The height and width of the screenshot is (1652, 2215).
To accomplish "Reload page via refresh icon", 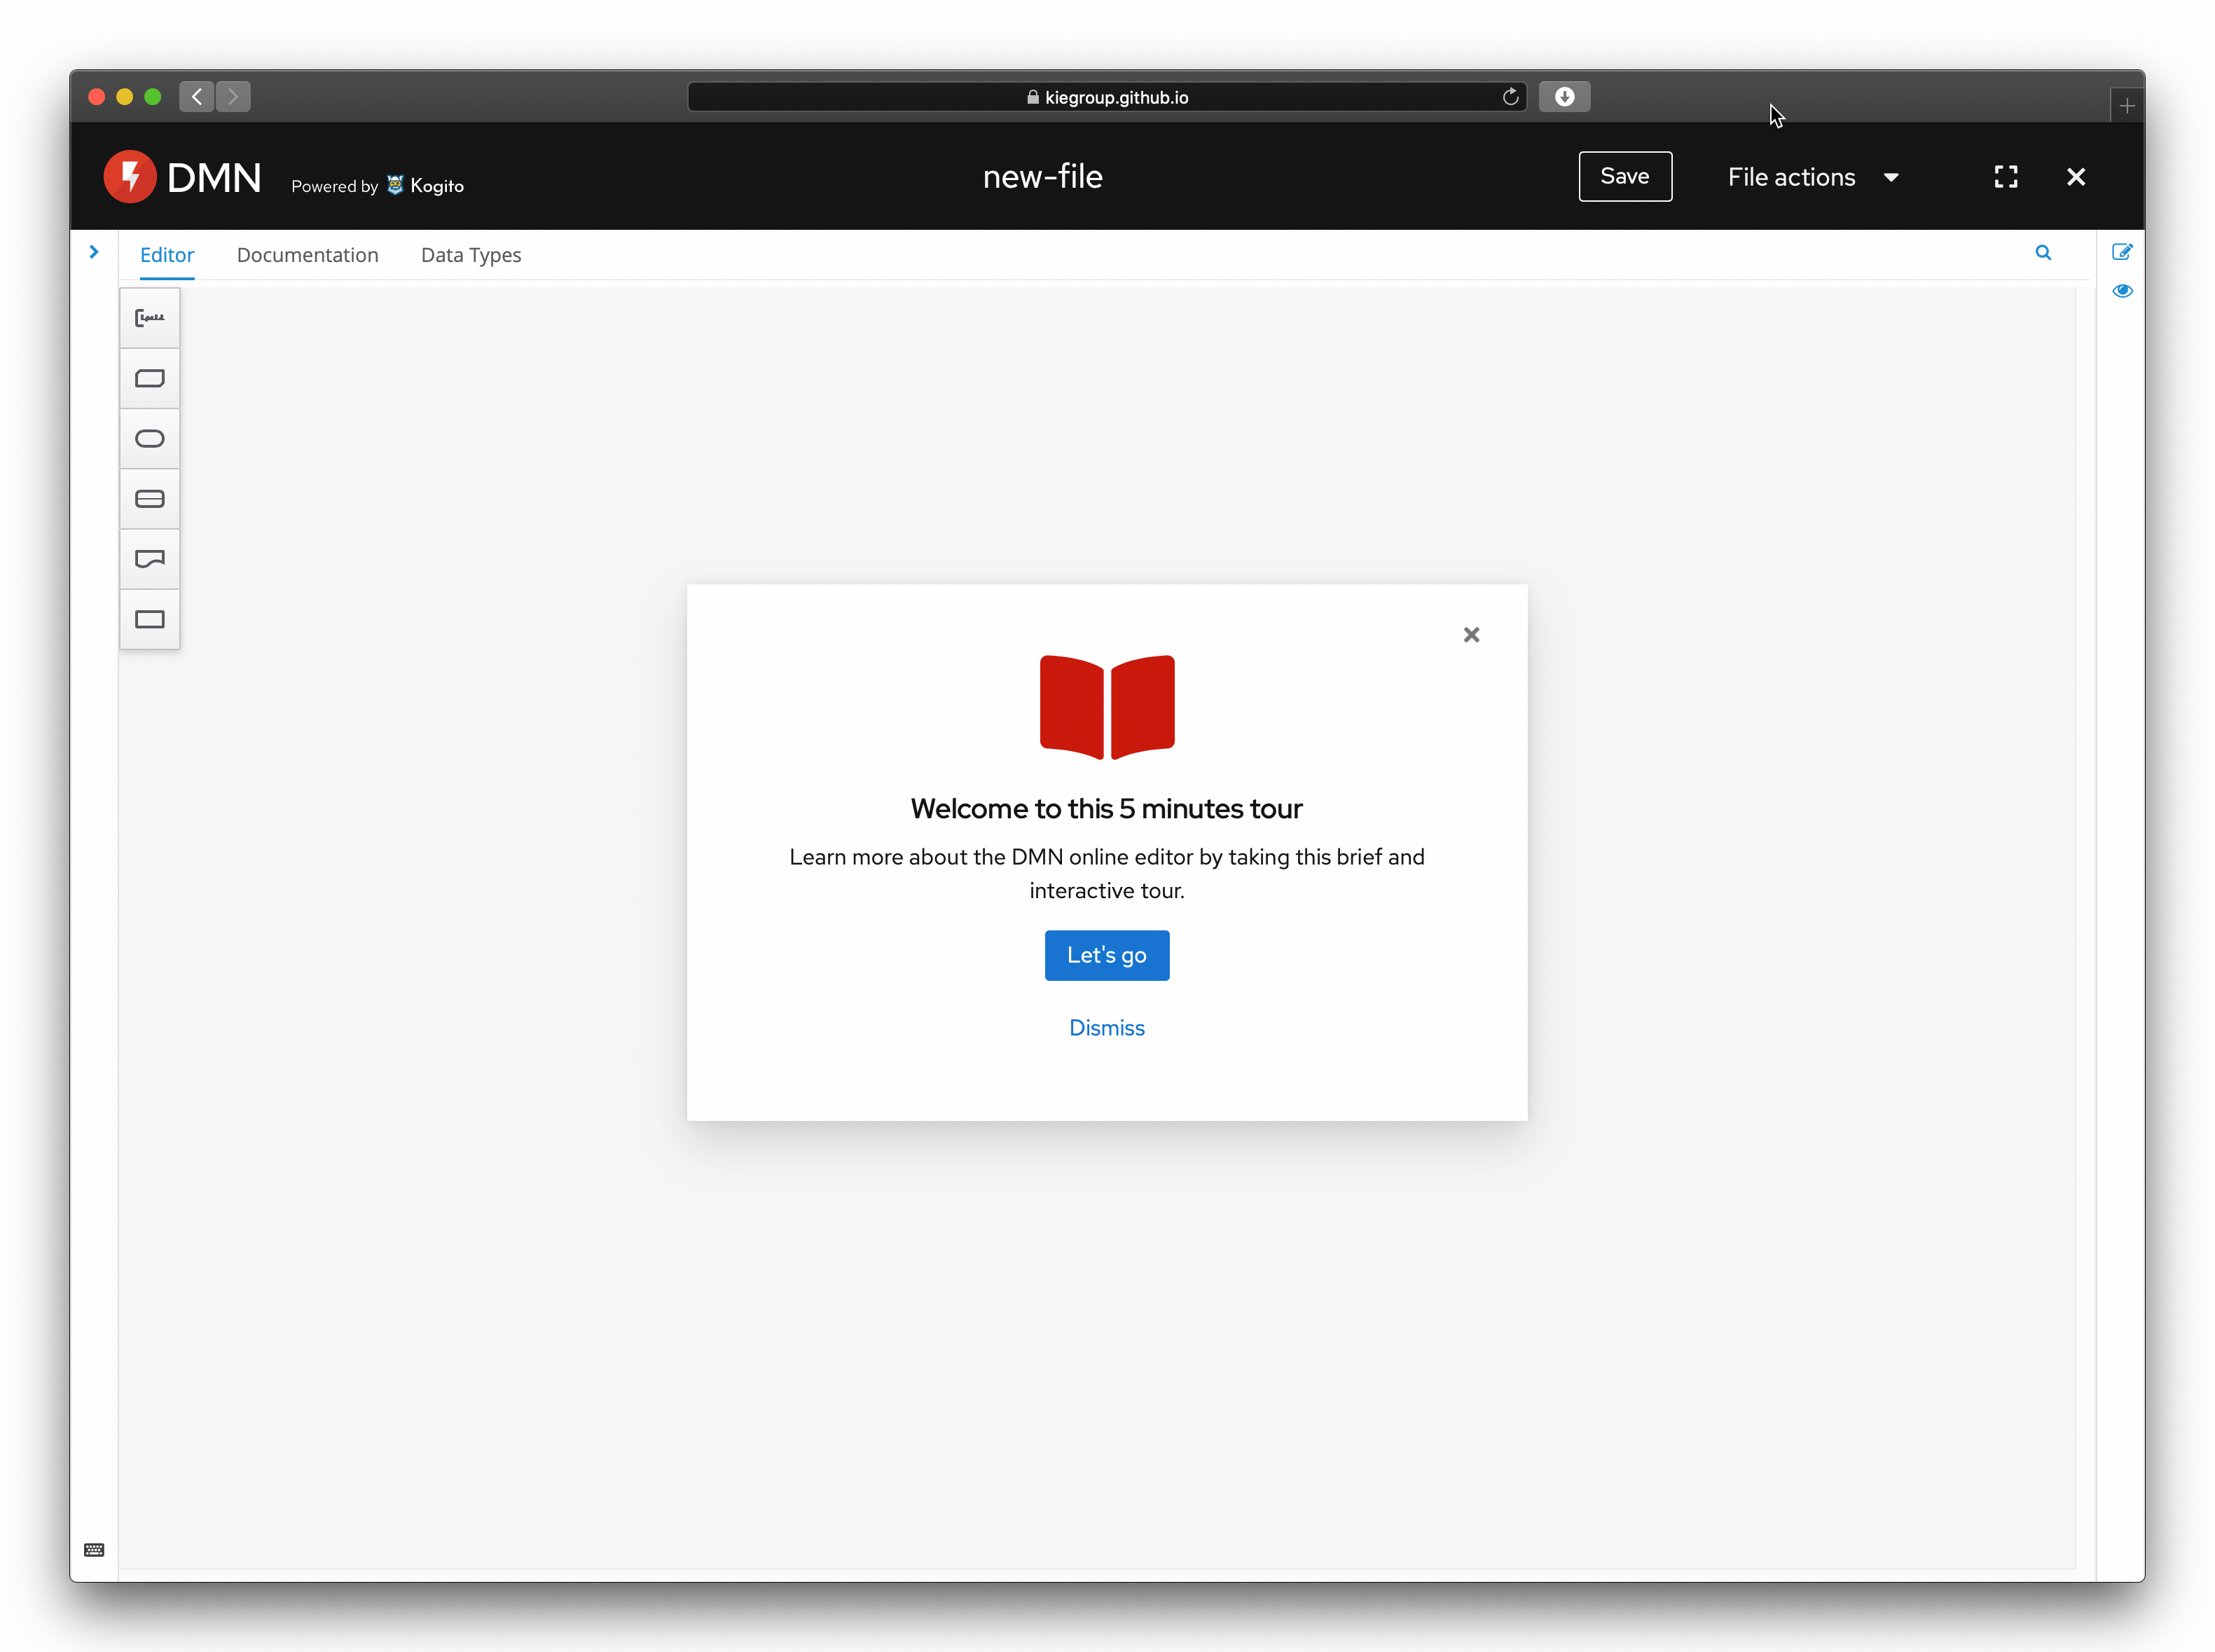I will click(1510, 96).
